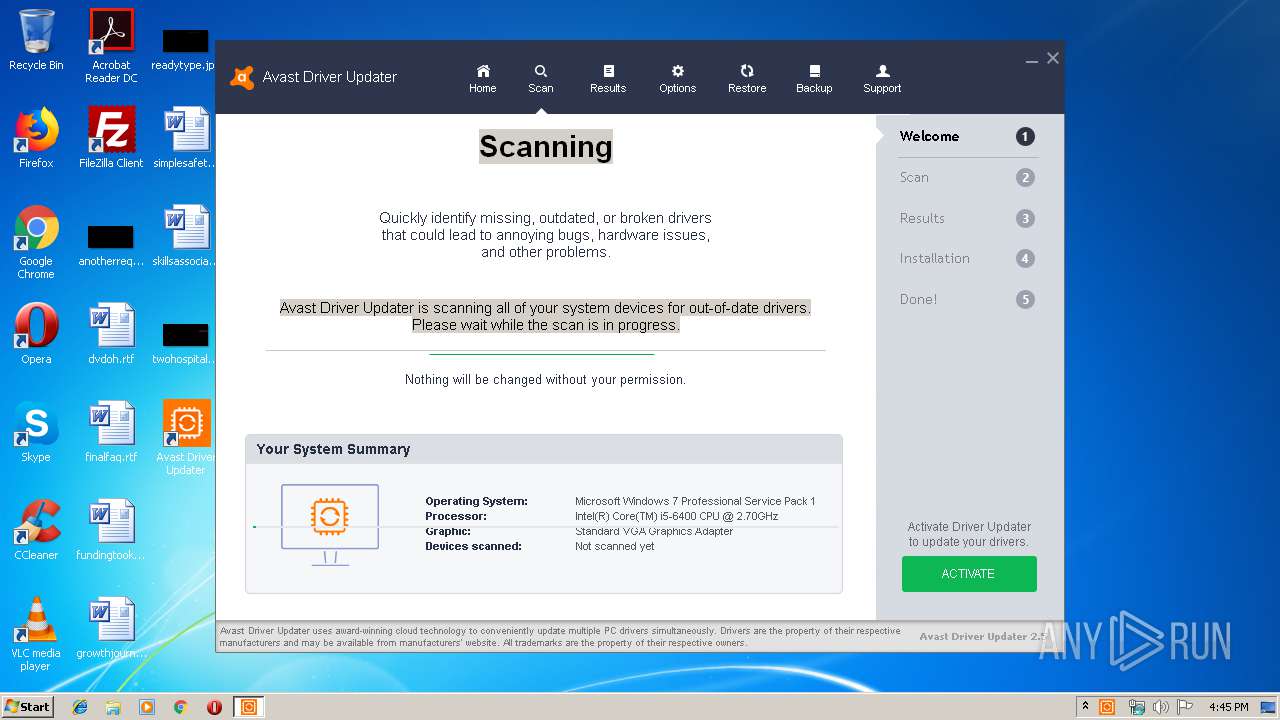Select the skillsassocia document on desktop
1280x720 pixels.
click(186, 236)
